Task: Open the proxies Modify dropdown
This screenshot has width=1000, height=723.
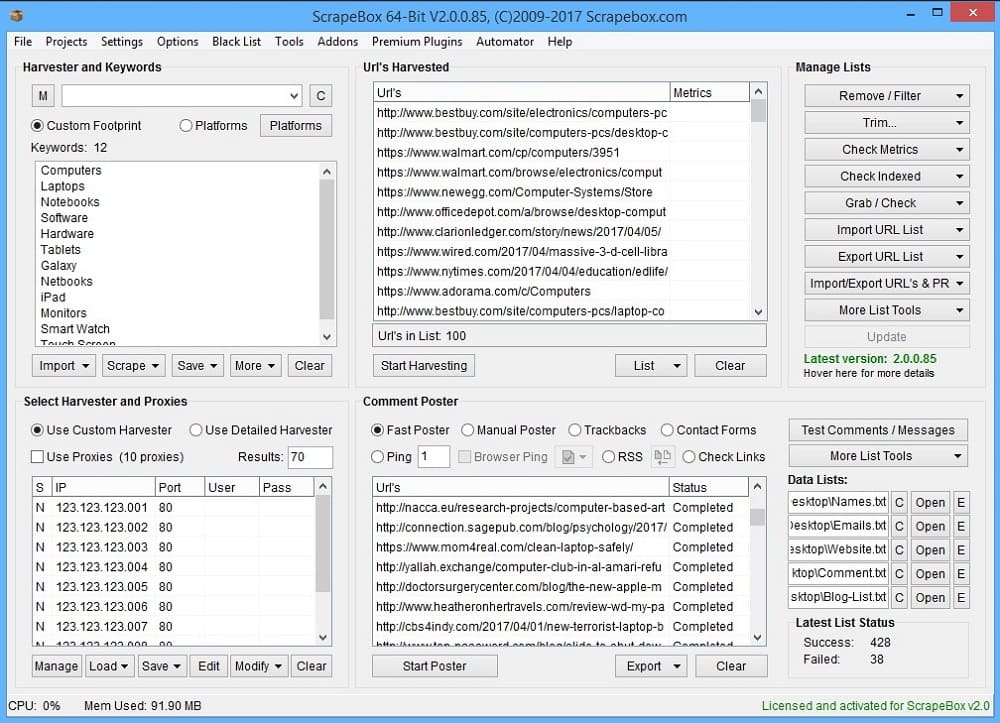Action: tap(258, 666)
